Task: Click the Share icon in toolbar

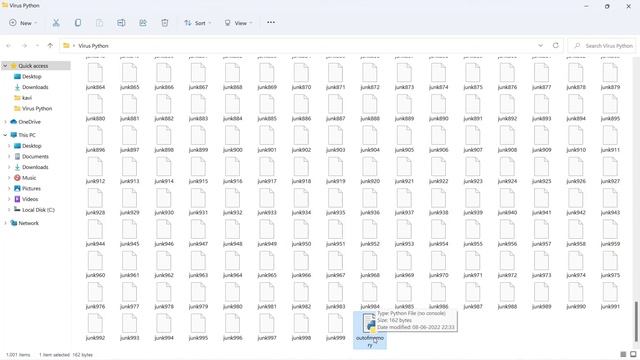Action: [143, 23]
